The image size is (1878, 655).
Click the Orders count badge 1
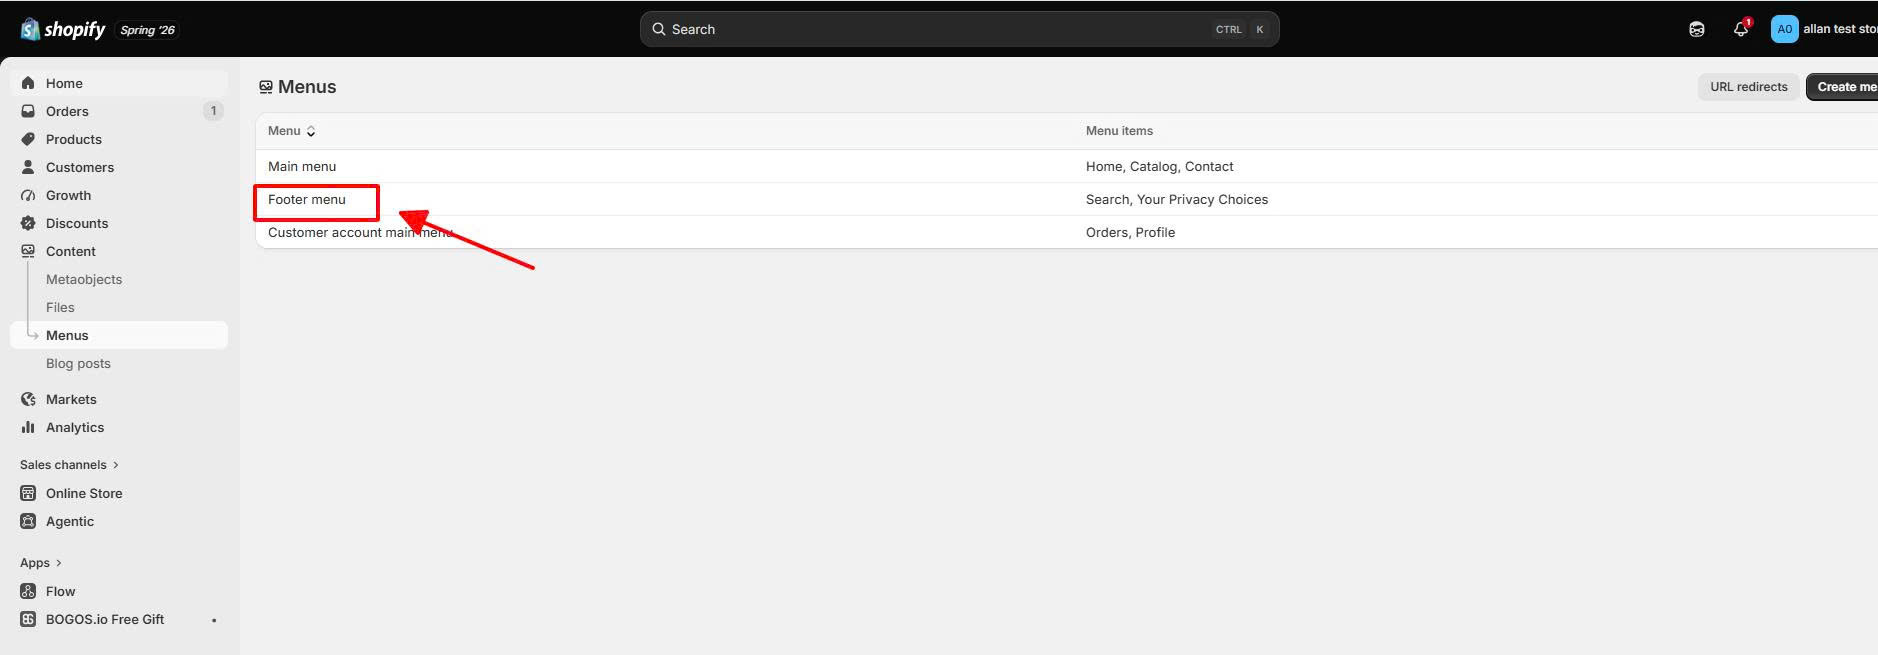coord(213,111)
